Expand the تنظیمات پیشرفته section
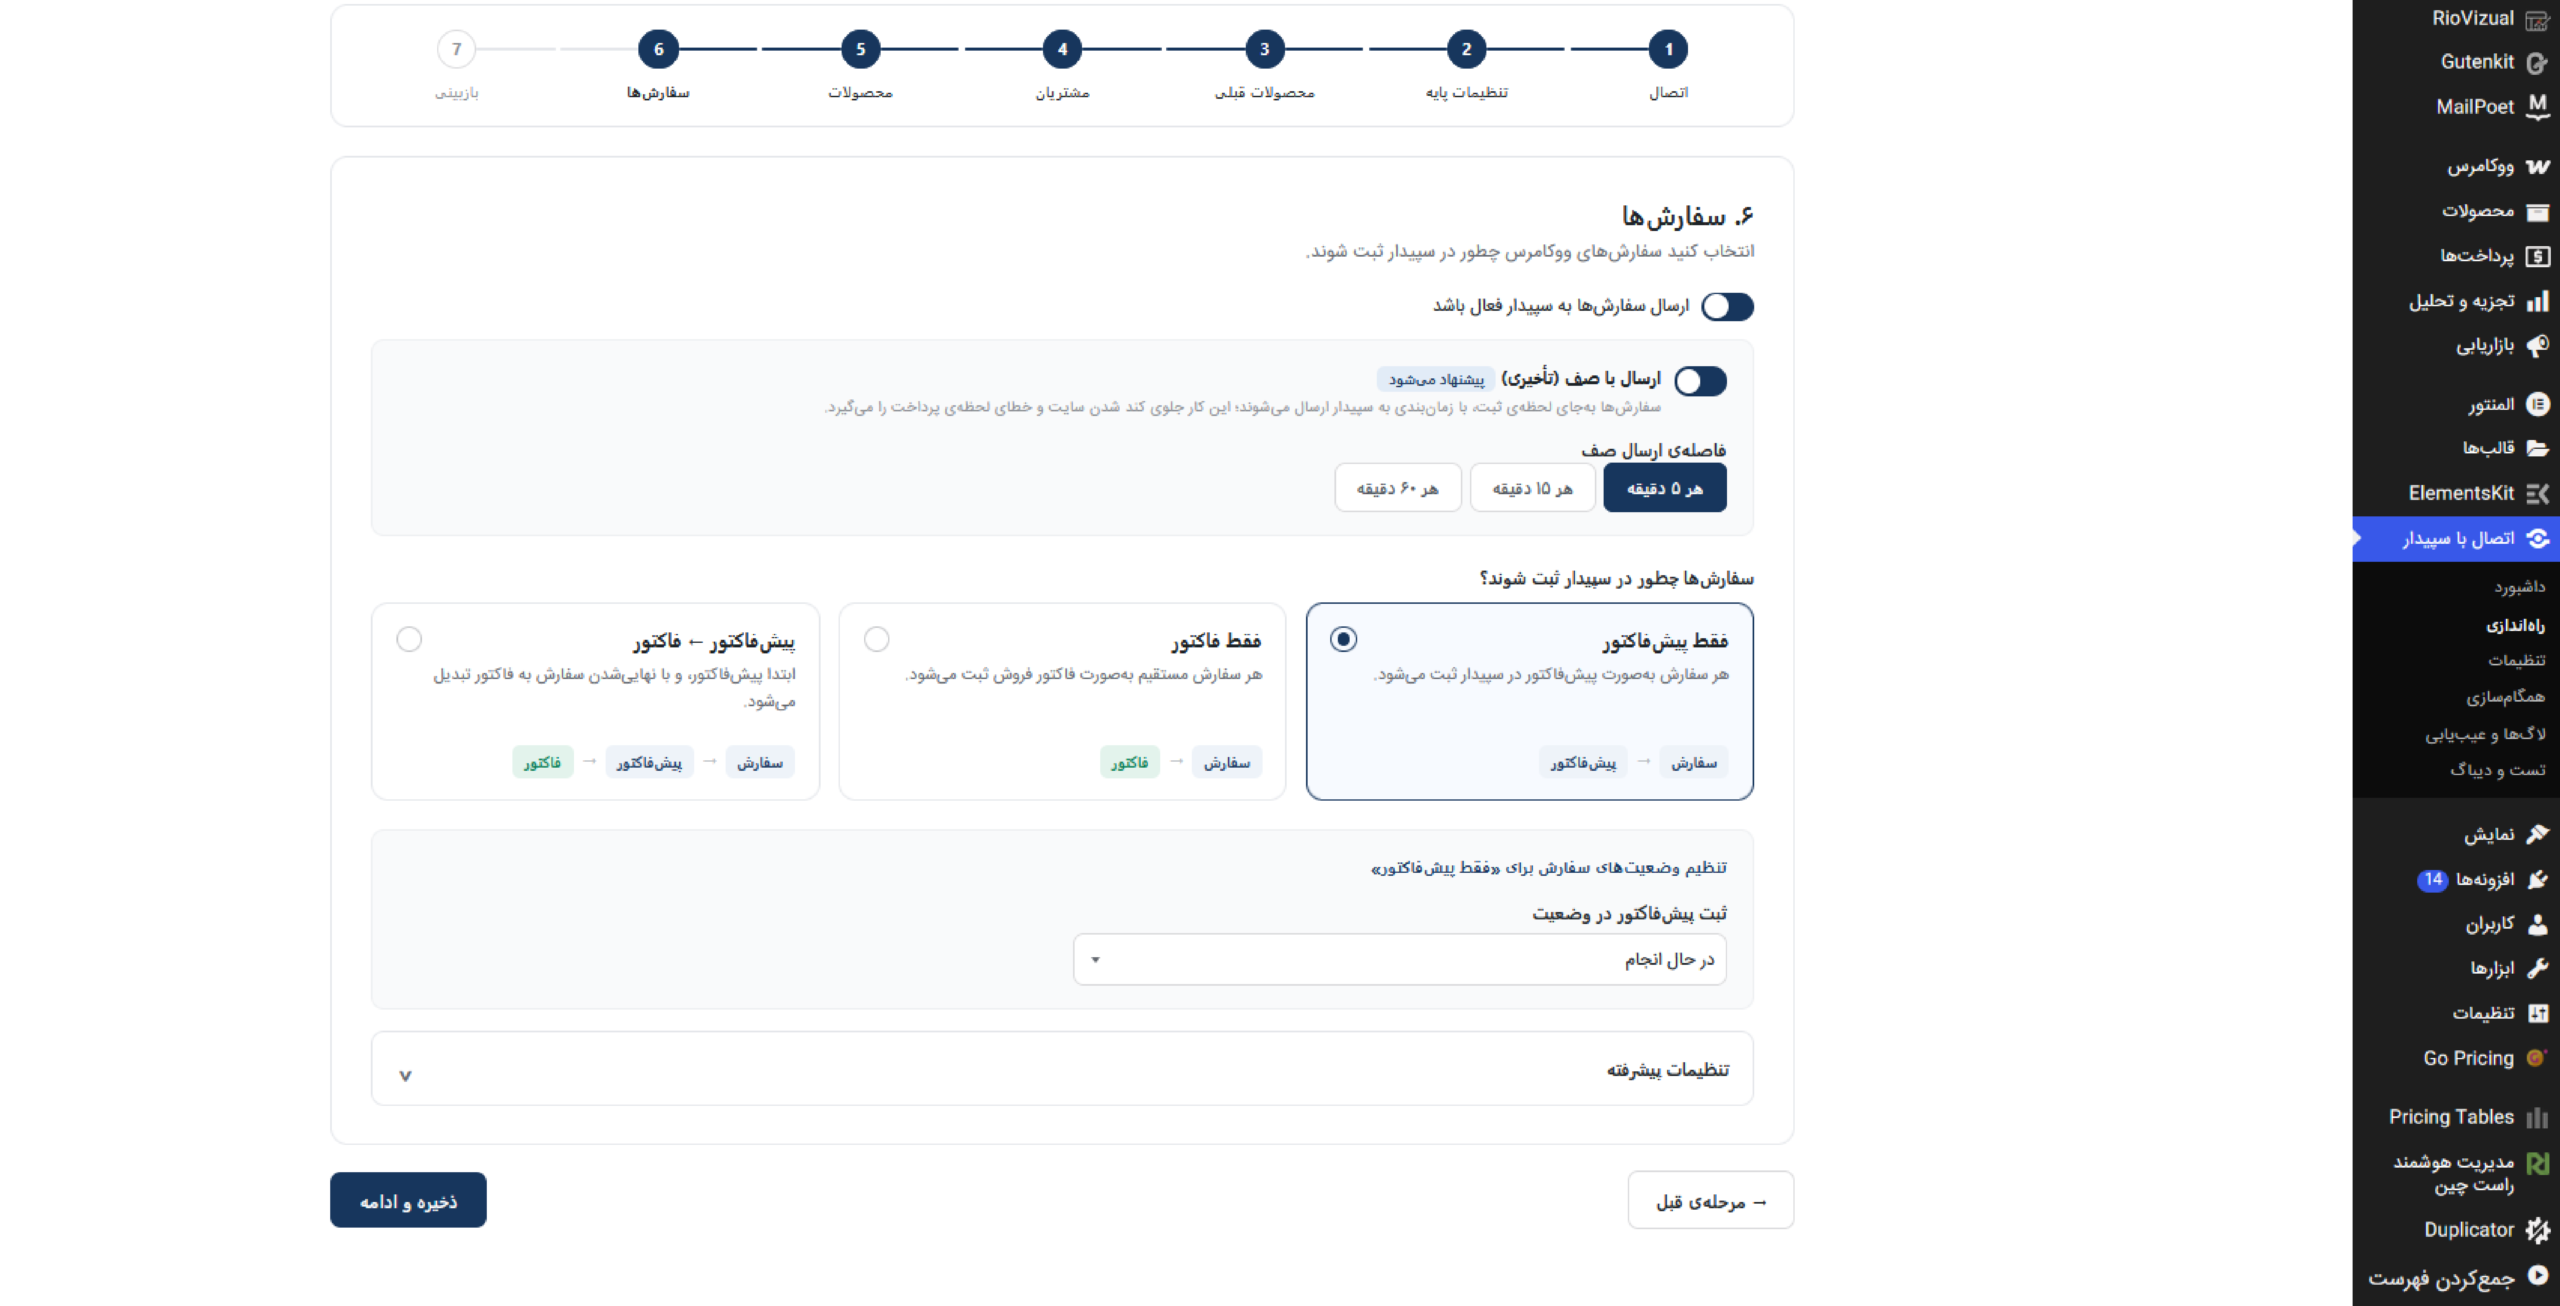The width and height of the screenshot is (2560, 1306). pyautogui.click(x=1062, y=1069)
